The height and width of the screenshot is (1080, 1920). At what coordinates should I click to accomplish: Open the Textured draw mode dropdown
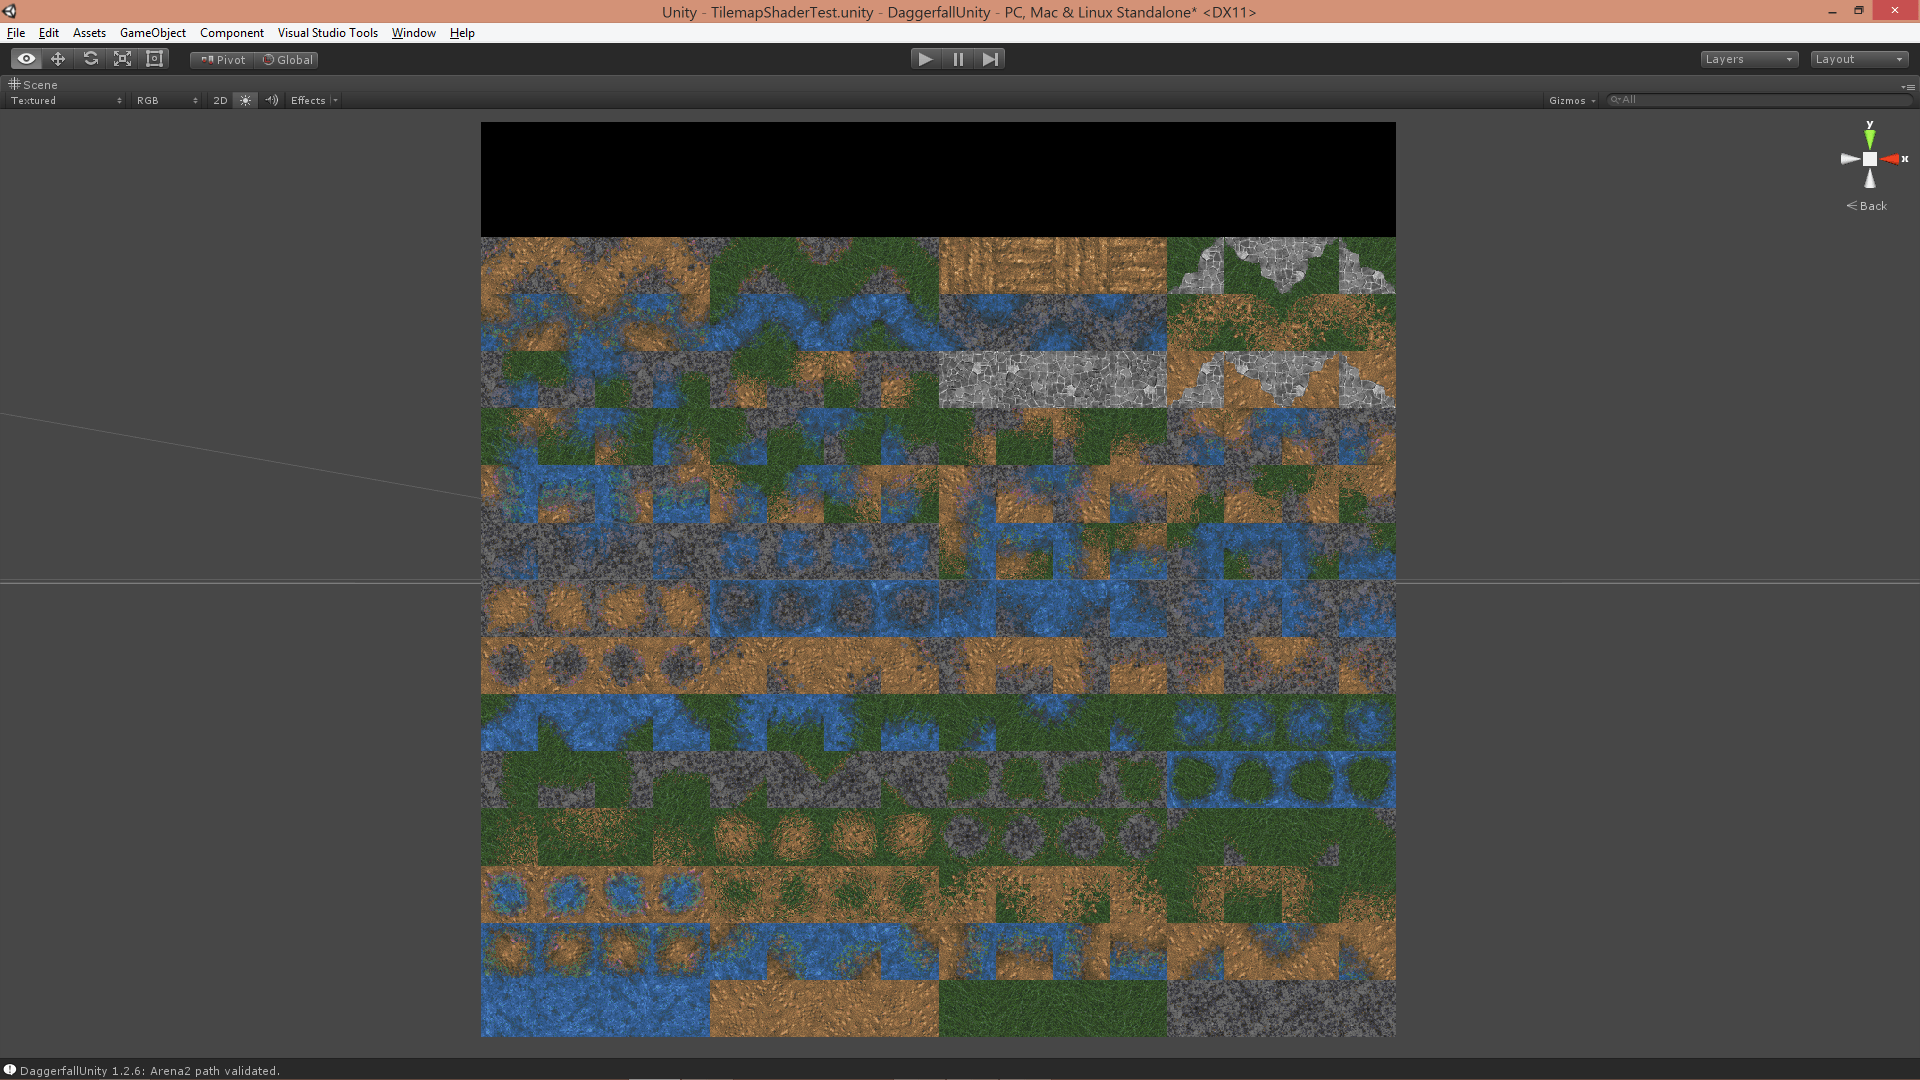pyautogui.click(x=66, y=100)
